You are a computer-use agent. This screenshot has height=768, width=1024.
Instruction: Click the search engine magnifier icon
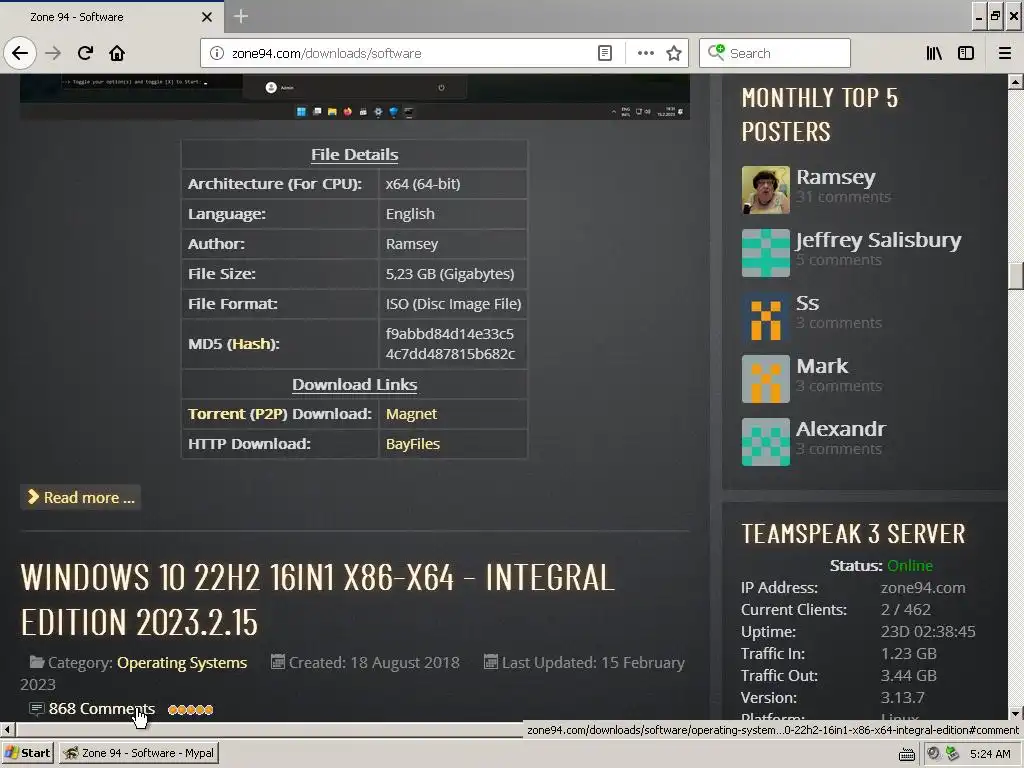pyautogui.click(x=716, y=53)
